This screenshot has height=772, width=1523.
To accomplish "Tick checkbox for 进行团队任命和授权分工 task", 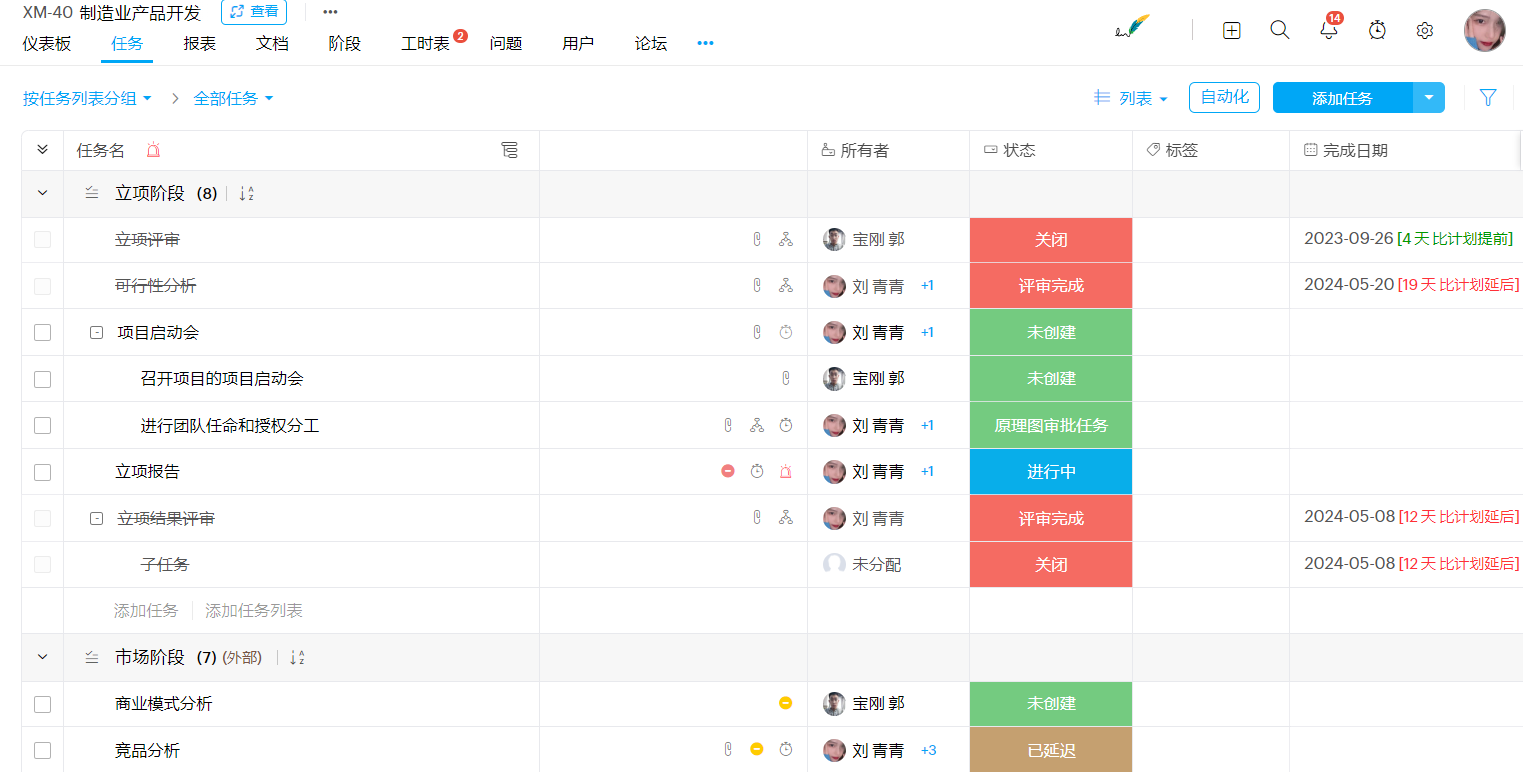I will 42,425.
